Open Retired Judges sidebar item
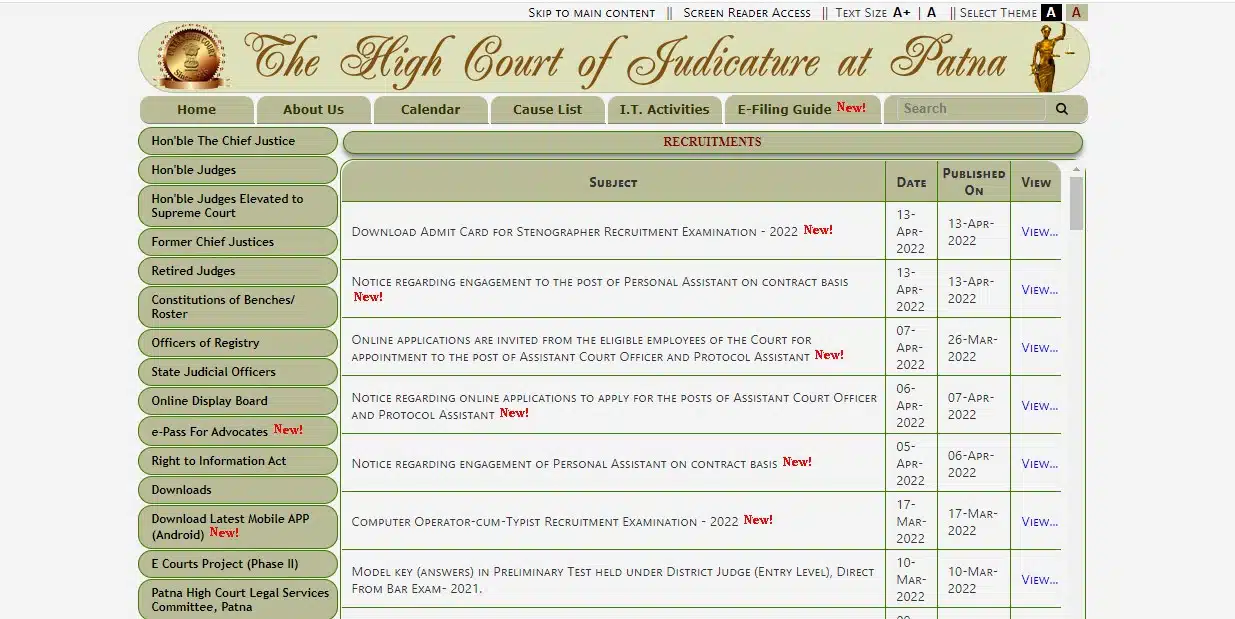The height and width of the screenshot is (619, 1235). [238, 271]
